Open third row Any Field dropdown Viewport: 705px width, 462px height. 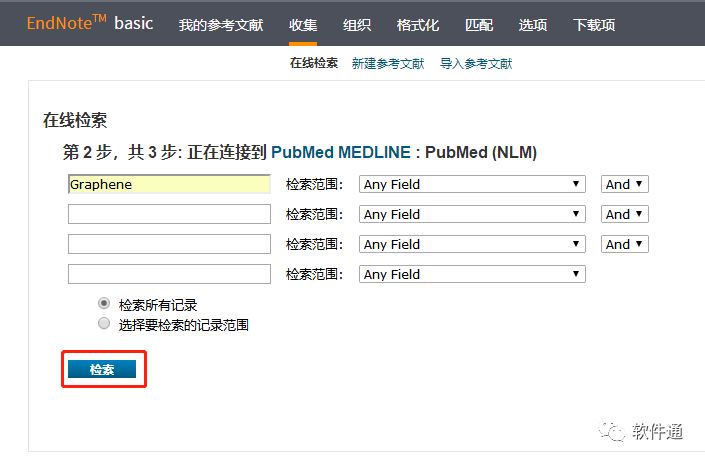[472, 244]
